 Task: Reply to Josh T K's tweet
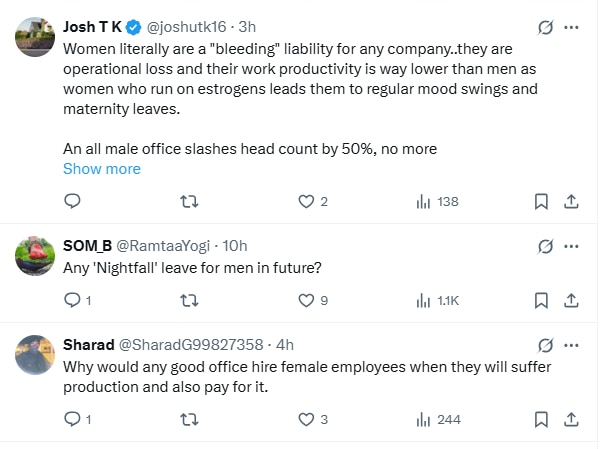72,201
